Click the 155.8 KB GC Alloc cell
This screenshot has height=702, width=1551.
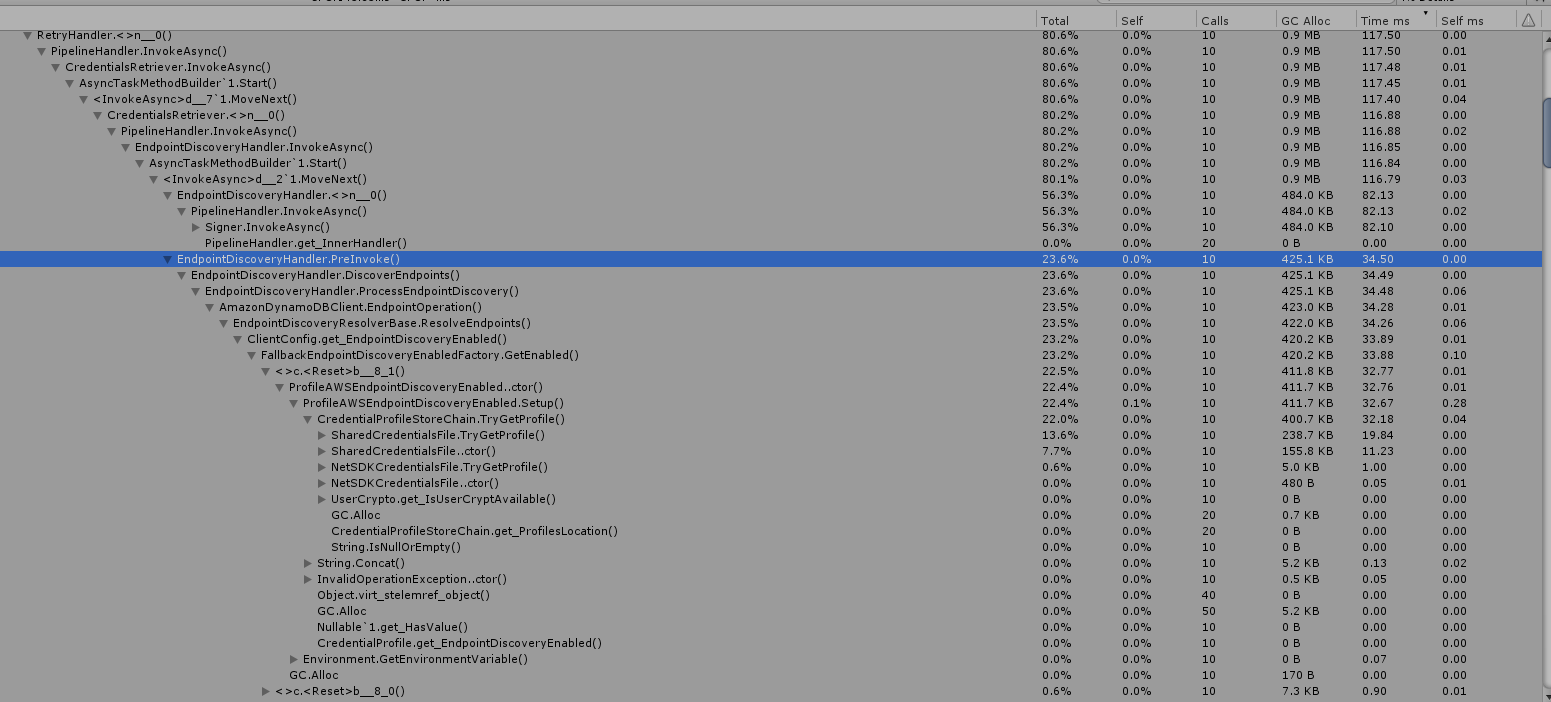1306,451
